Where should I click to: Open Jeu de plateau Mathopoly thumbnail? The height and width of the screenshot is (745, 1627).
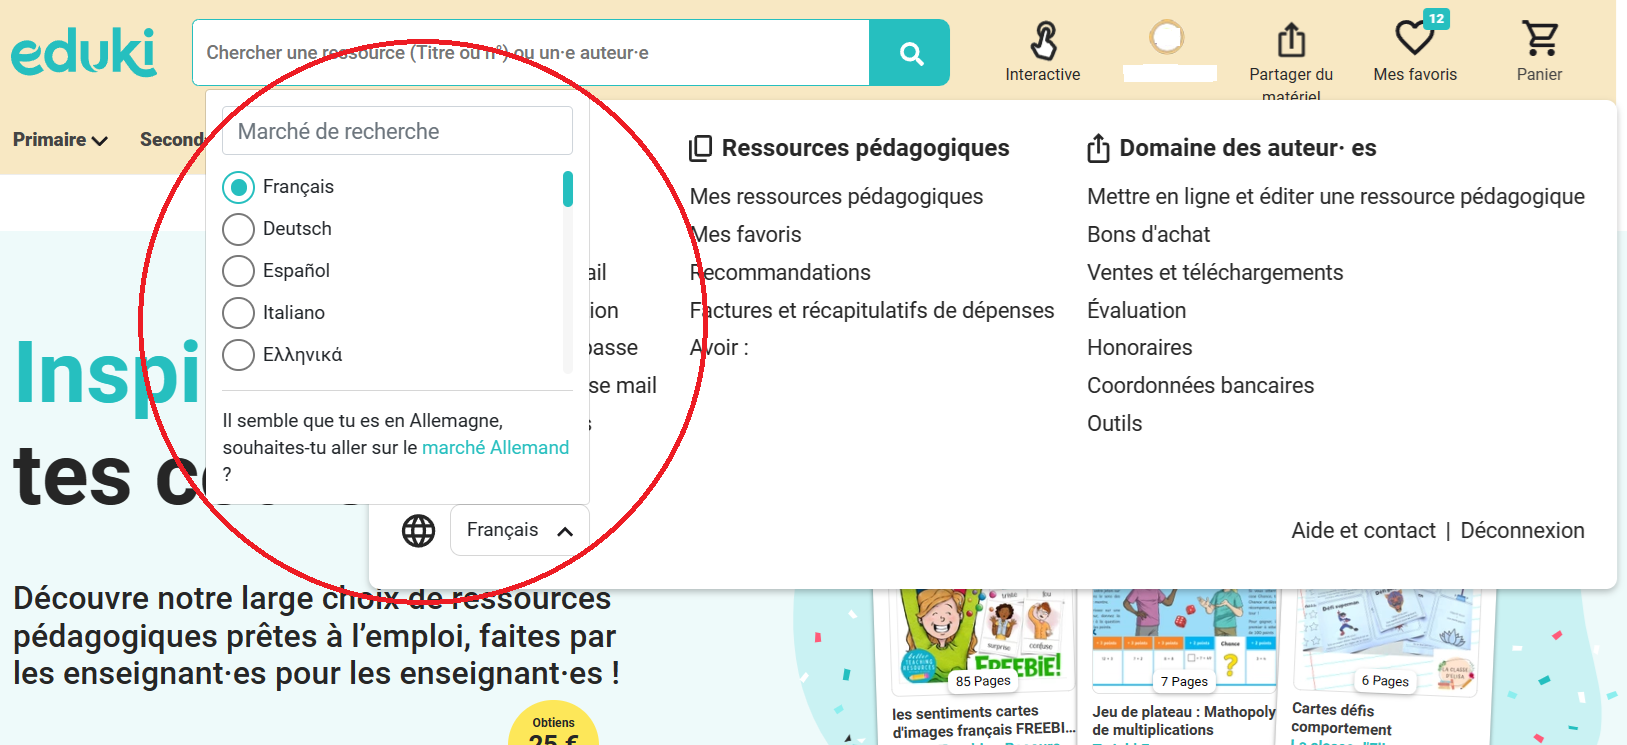click(x=1184, y=640)
